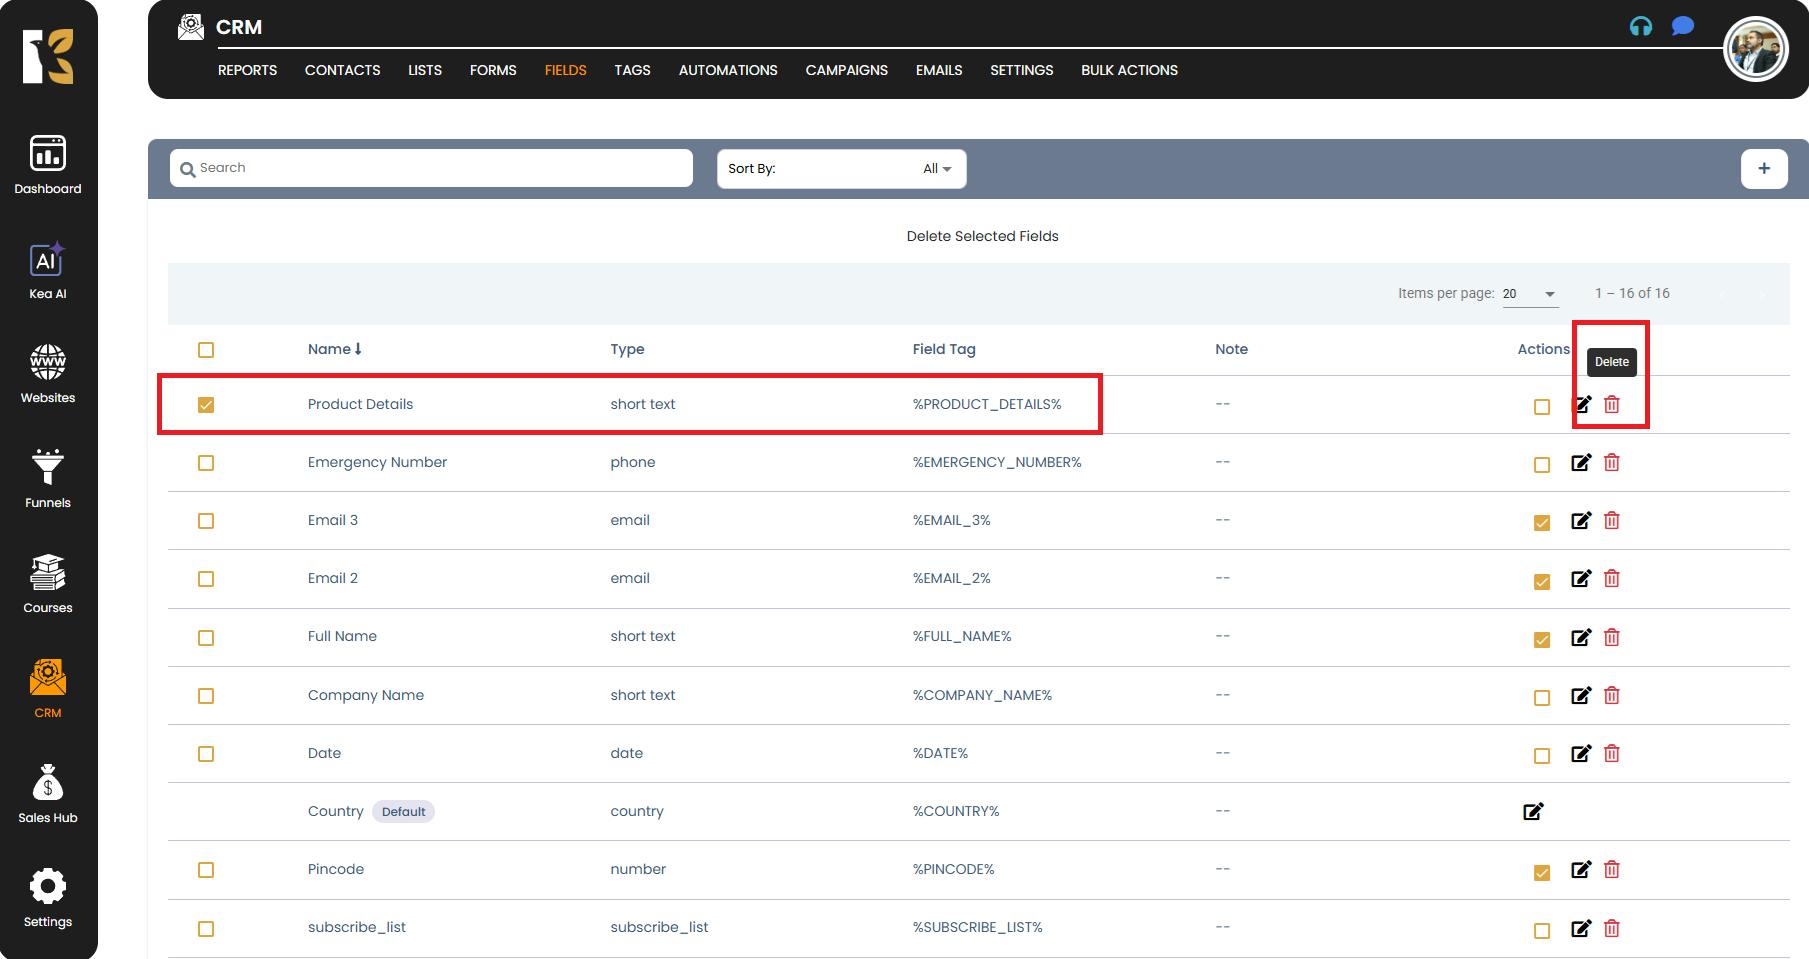Click Delete Selected Fields

tap(982, 236)
